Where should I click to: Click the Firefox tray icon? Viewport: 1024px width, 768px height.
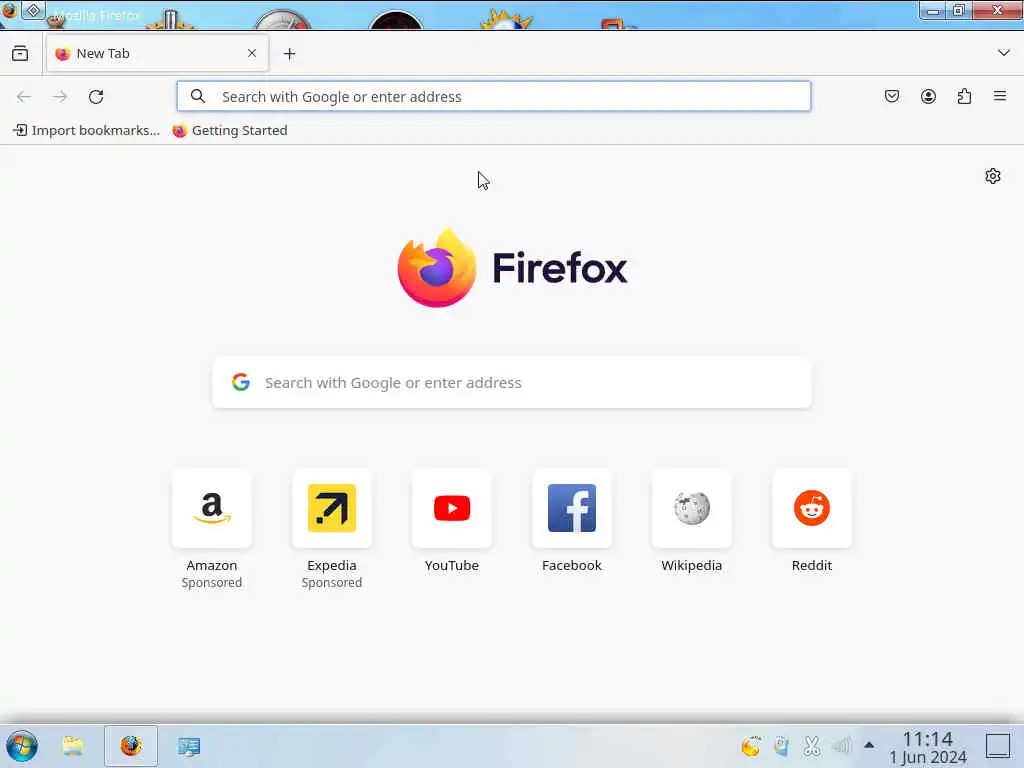click(x=751, y=746)
